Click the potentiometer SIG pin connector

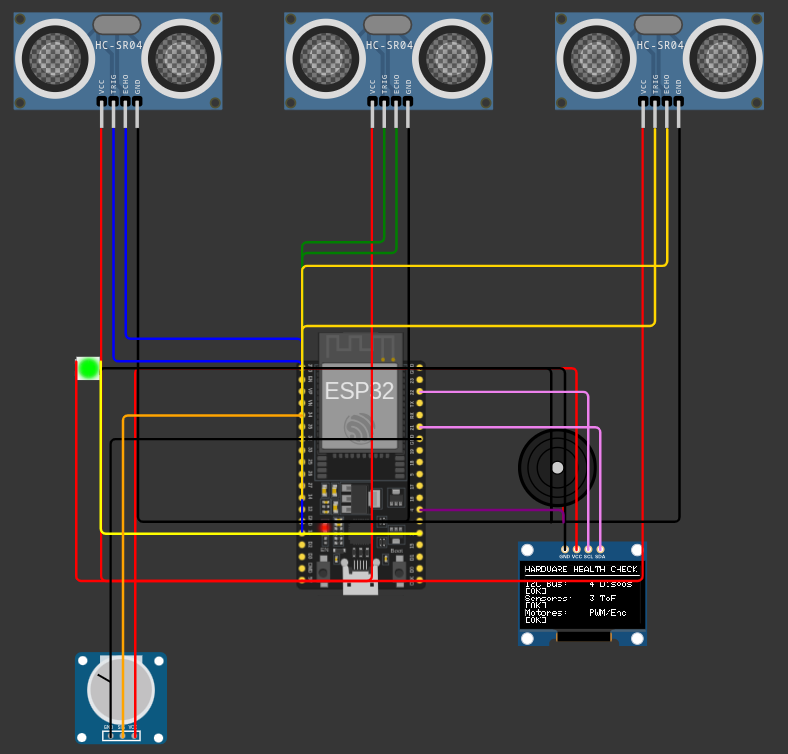click(x=123, y=736)
